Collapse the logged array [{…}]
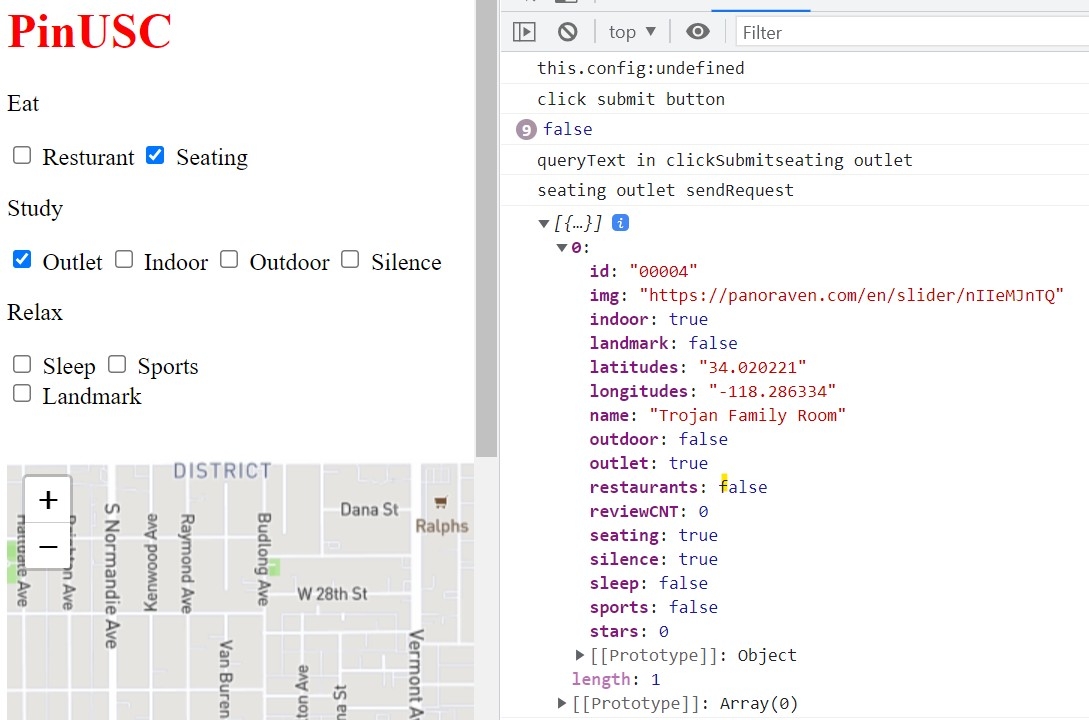The width and height of the screenshot is (1089, 720). [544, 224]
